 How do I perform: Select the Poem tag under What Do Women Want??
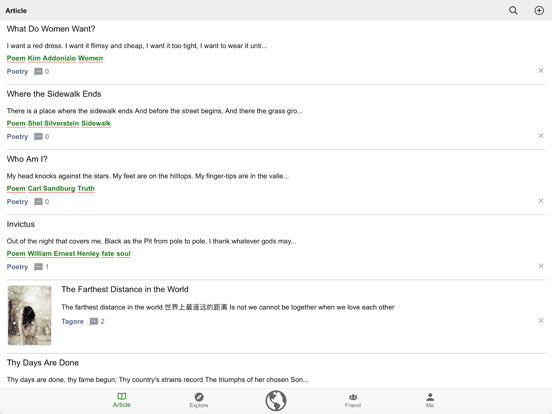click(x=16, y=58)
